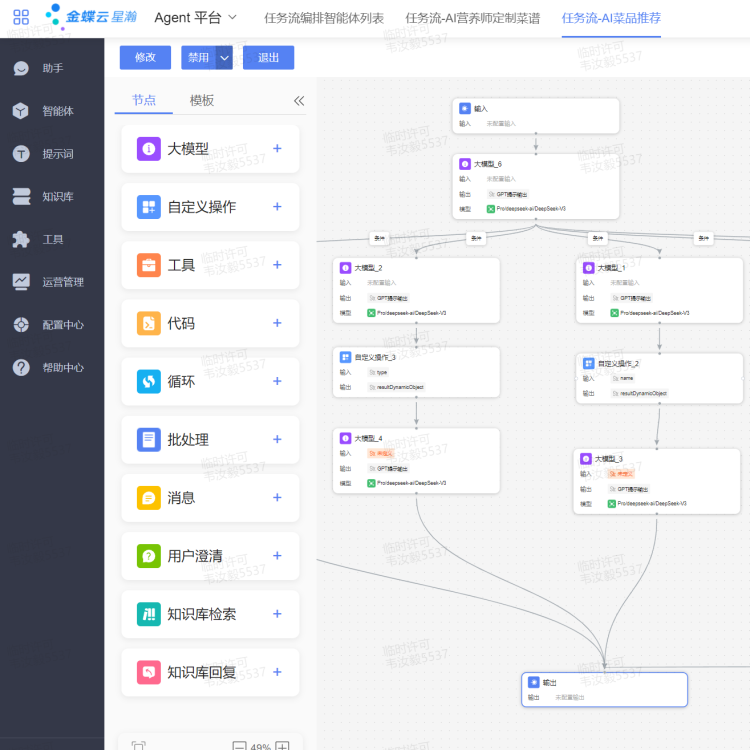
Task: Click the 修改 button
Action: tap(145, 58)
